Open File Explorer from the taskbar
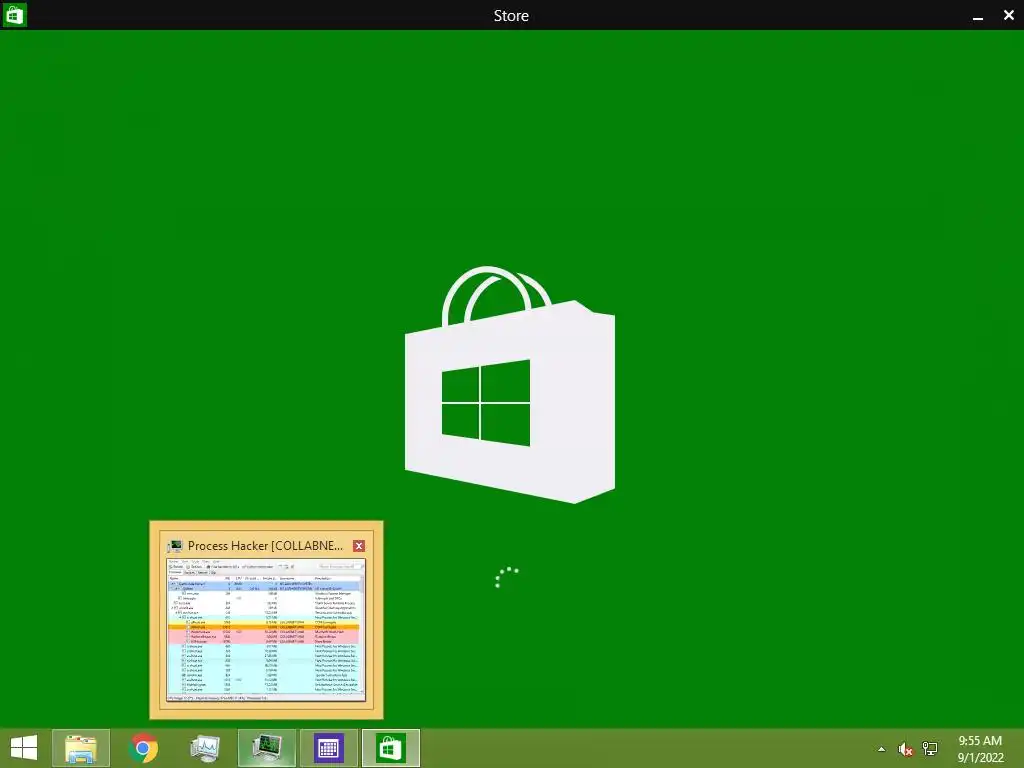 (81, 748)
